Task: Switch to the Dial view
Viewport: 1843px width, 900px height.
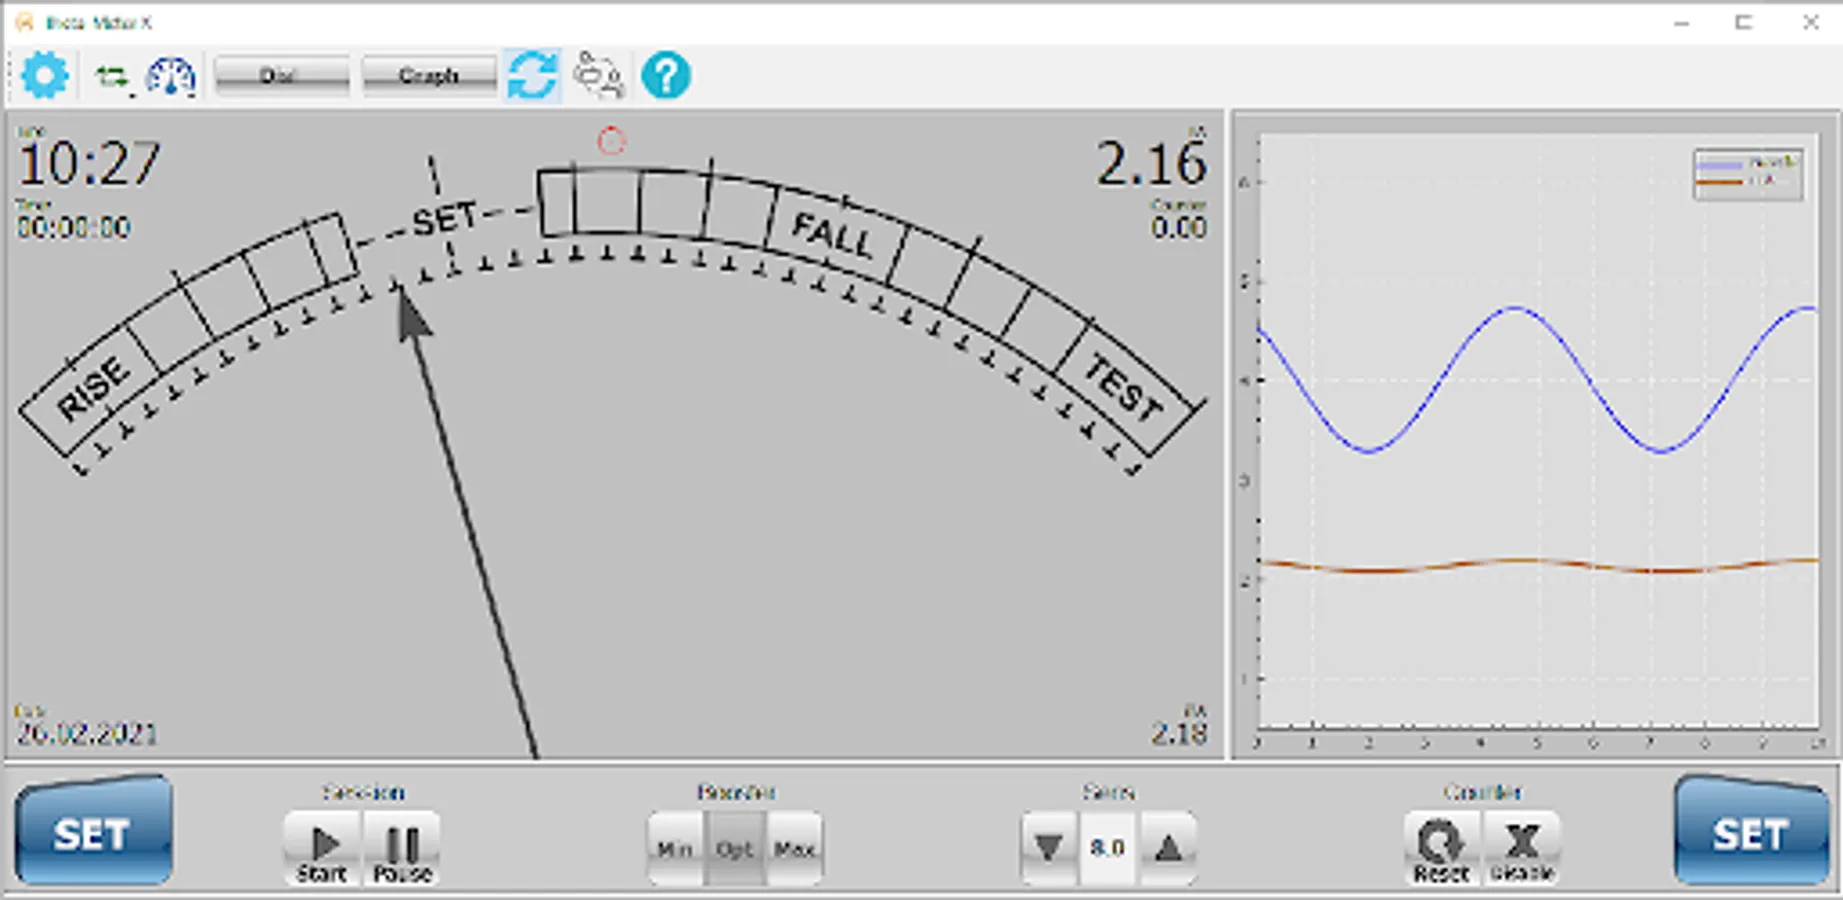Action: click(x=282, y=76)
